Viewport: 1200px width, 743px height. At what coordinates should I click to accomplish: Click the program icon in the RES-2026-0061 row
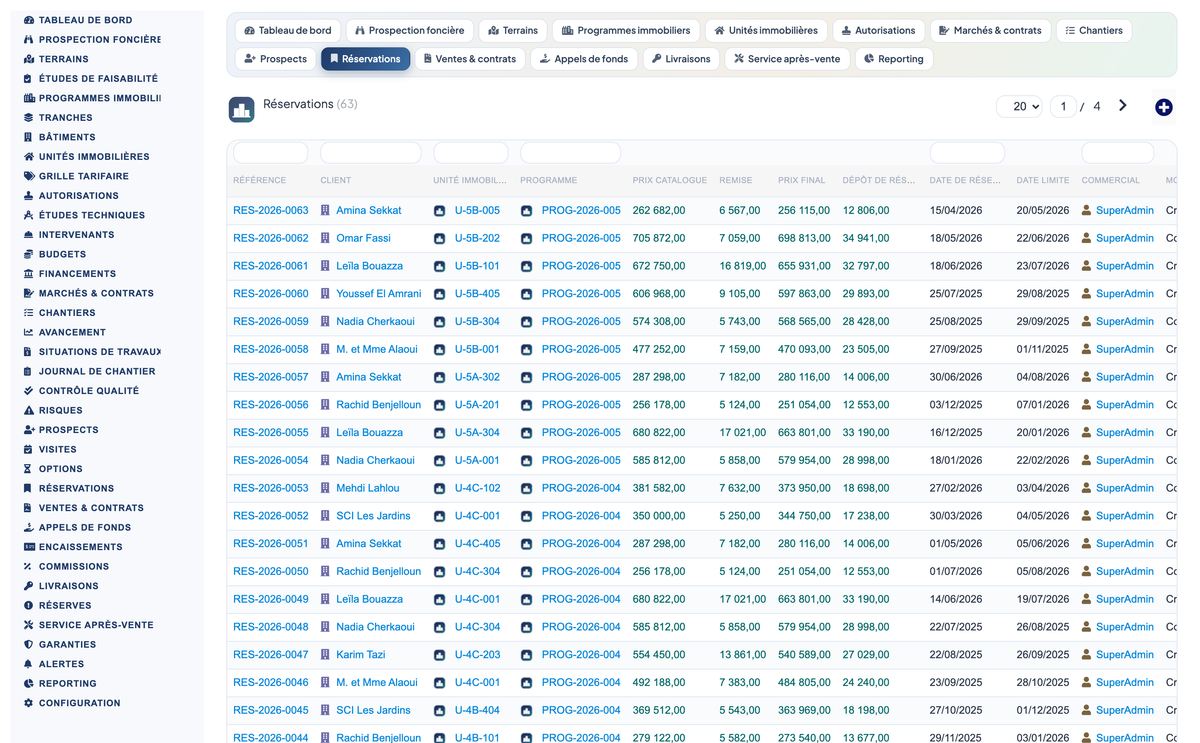click(x=527, y=266)
